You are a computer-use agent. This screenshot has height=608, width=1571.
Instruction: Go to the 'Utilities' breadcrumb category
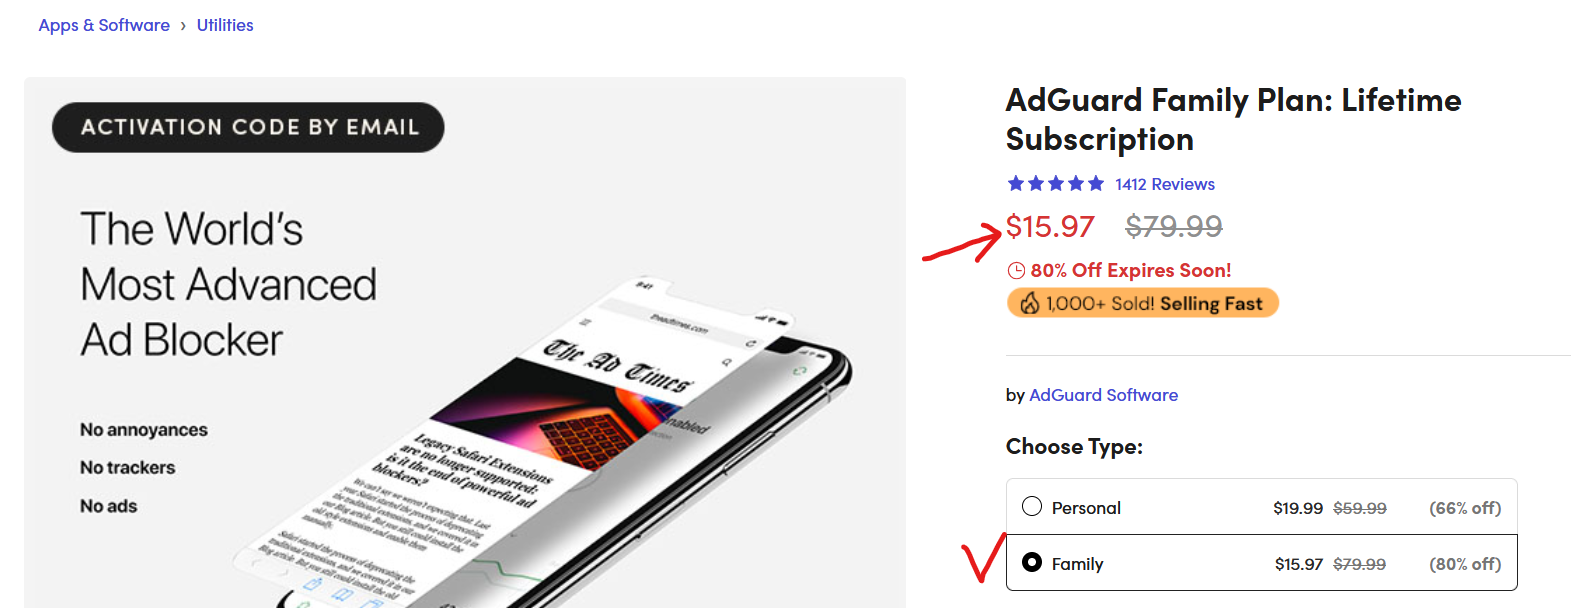pyautogui.click(x=225, y=25)
